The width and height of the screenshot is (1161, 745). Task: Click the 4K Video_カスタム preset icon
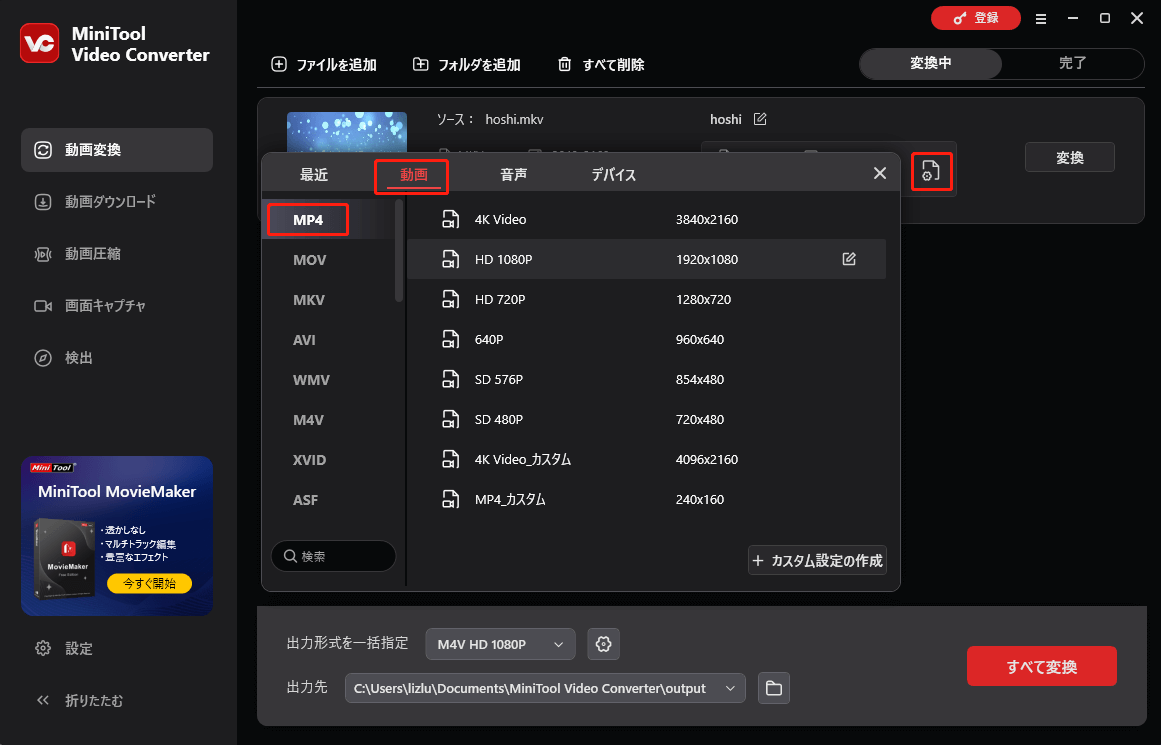(450, 459)
